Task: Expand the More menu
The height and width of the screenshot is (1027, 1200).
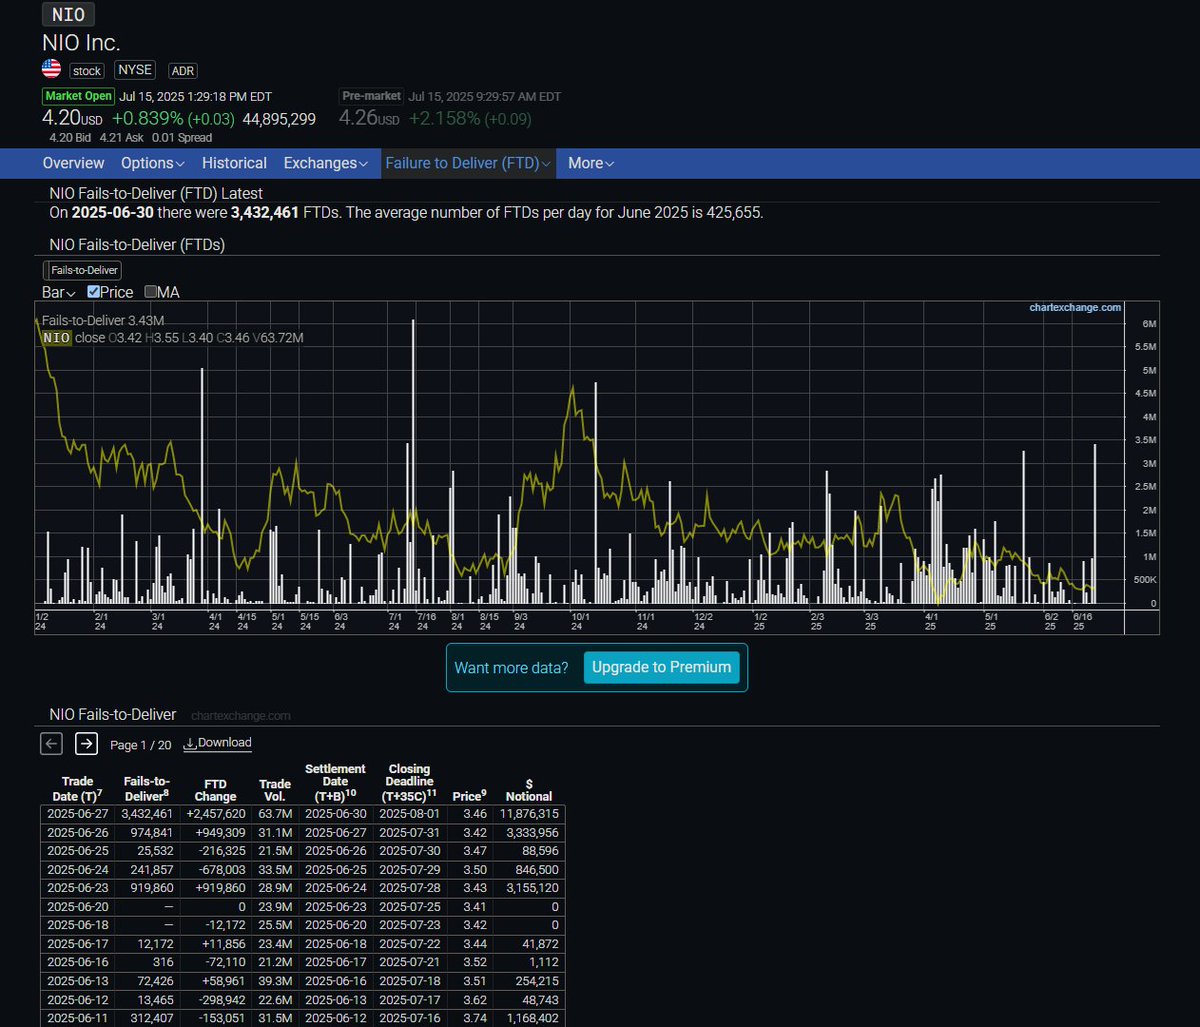Action: tap(591, 163)
